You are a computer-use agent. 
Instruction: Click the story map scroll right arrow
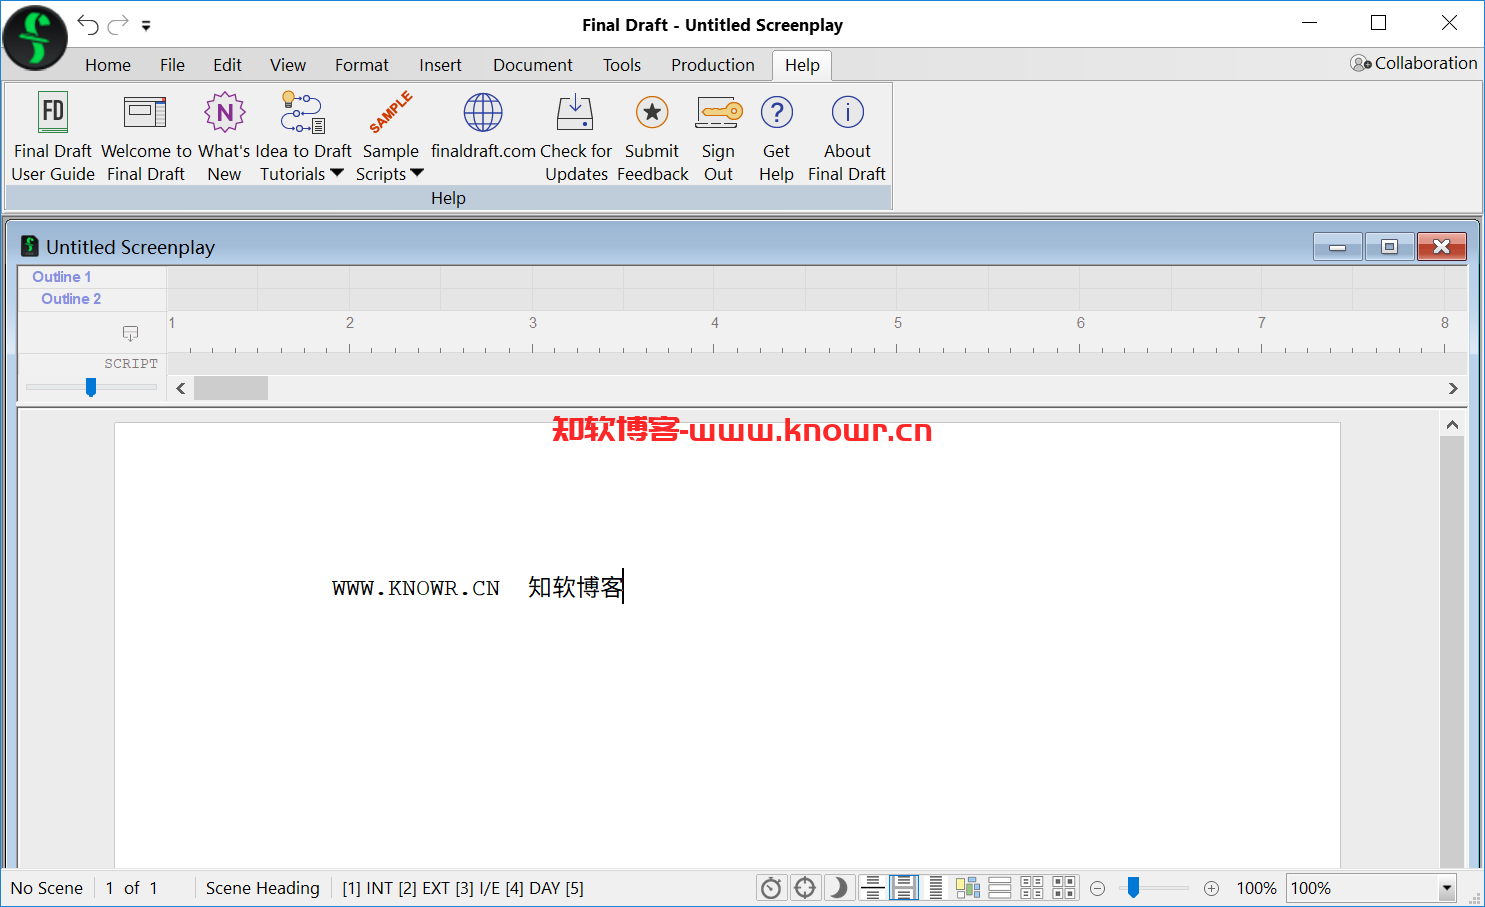1453,388
